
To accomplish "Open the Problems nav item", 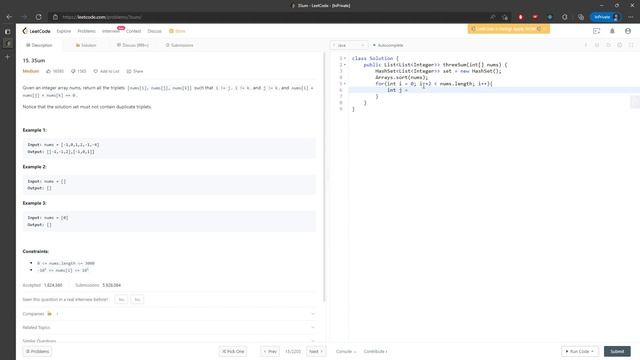I will click(x=87, y=31).
